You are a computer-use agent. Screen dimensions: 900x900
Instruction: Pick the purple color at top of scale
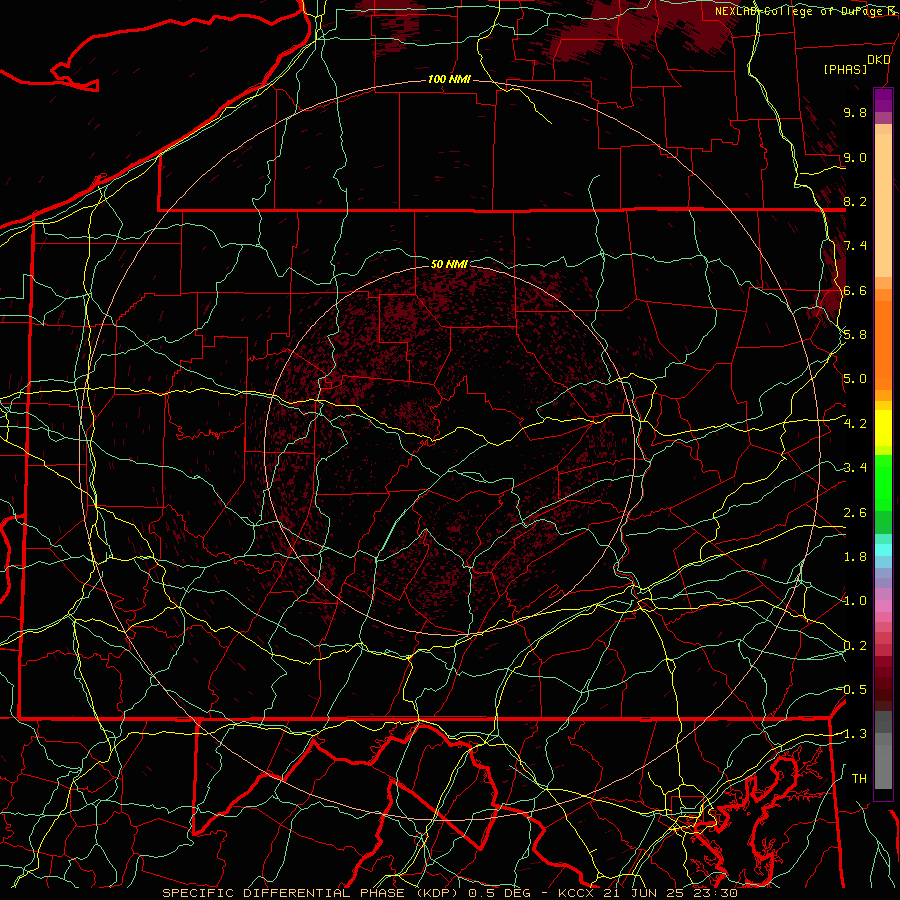883,100
